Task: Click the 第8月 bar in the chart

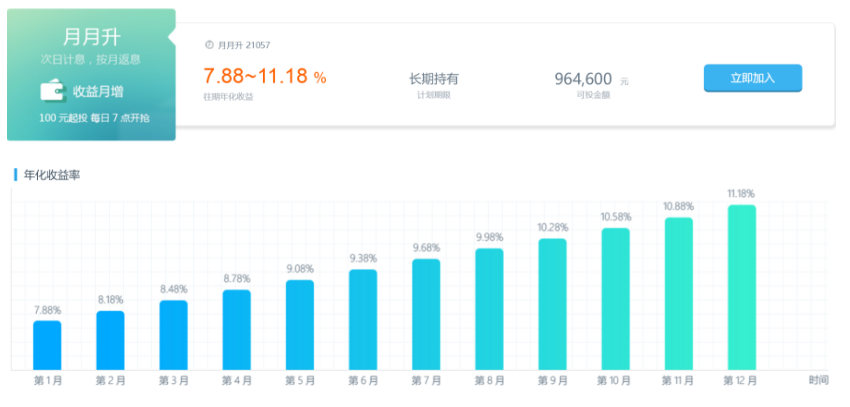Action: click(490, 309)
